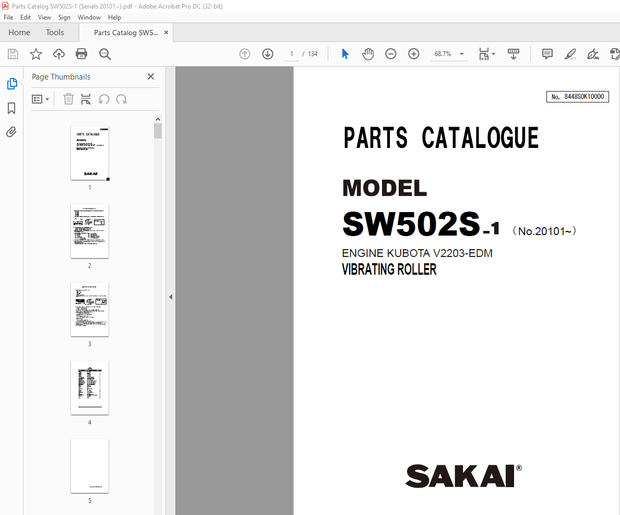This screenshot has height=515, width=620.
Task: Open the Page Thumbnails sidebar icon
Action: [x=12, y=84]
